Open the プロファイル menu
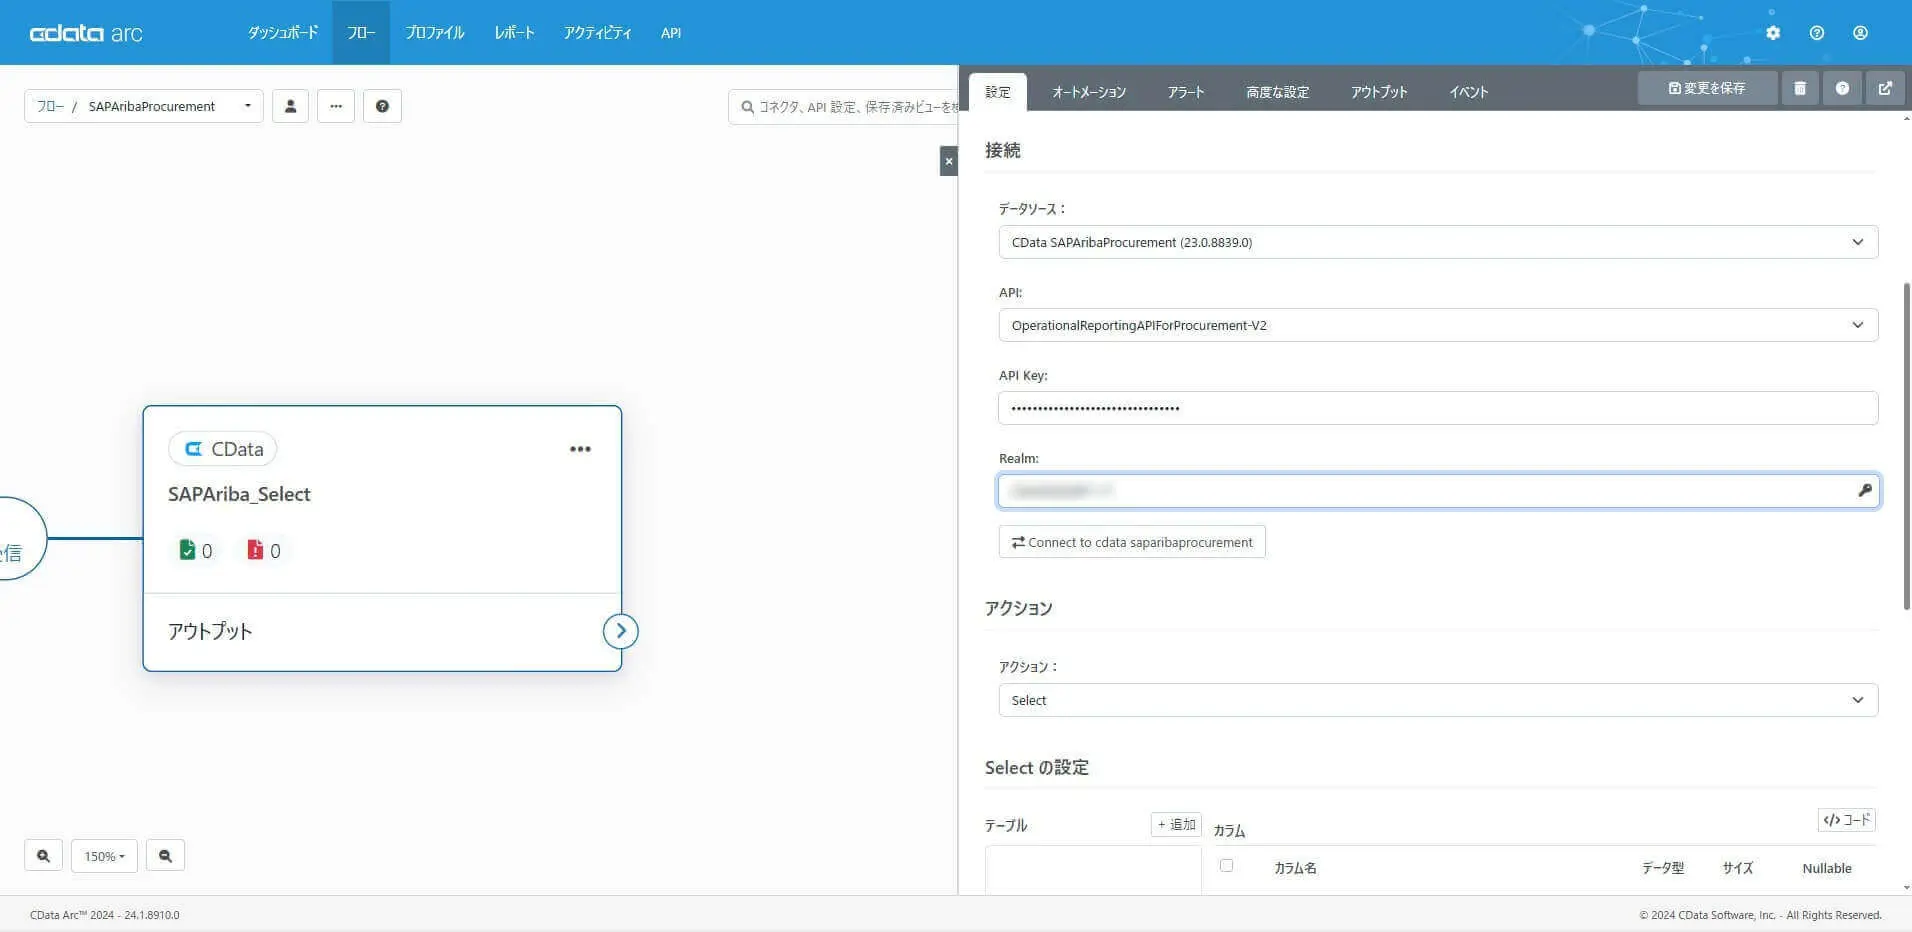 click(435, 33)
